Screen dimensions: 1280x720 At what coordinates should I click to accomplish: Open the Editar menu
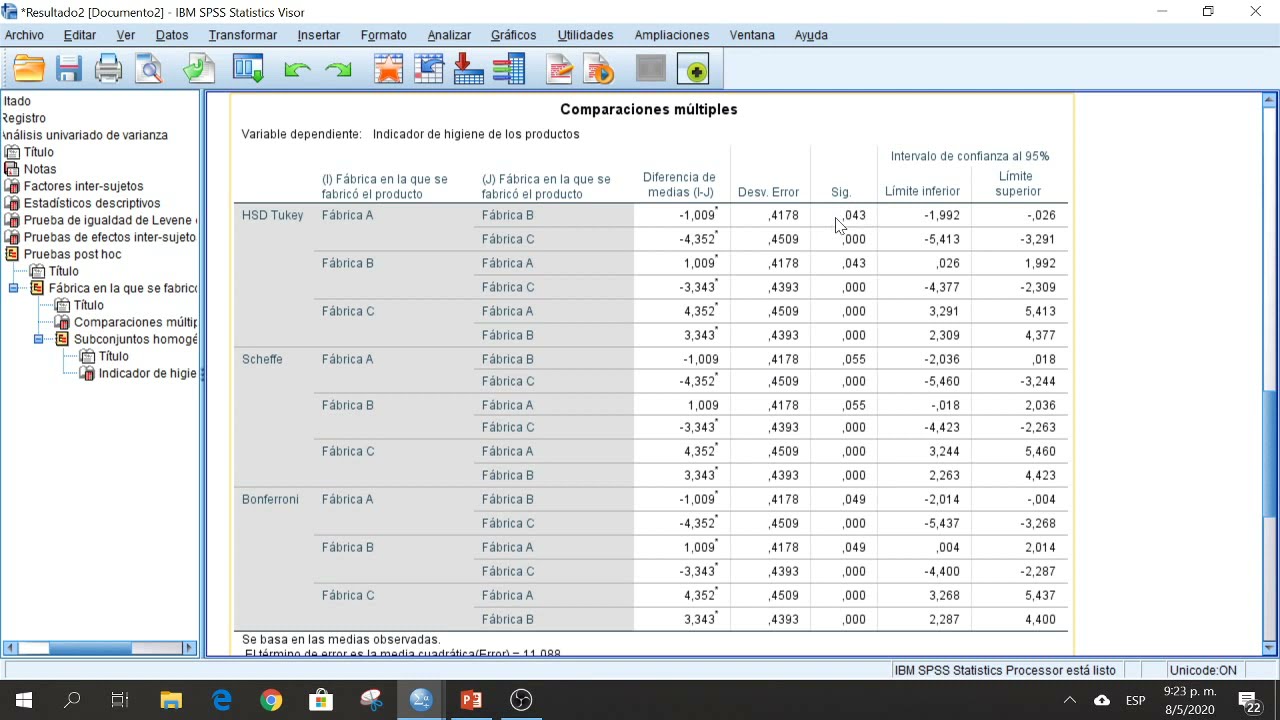[80, 35]
